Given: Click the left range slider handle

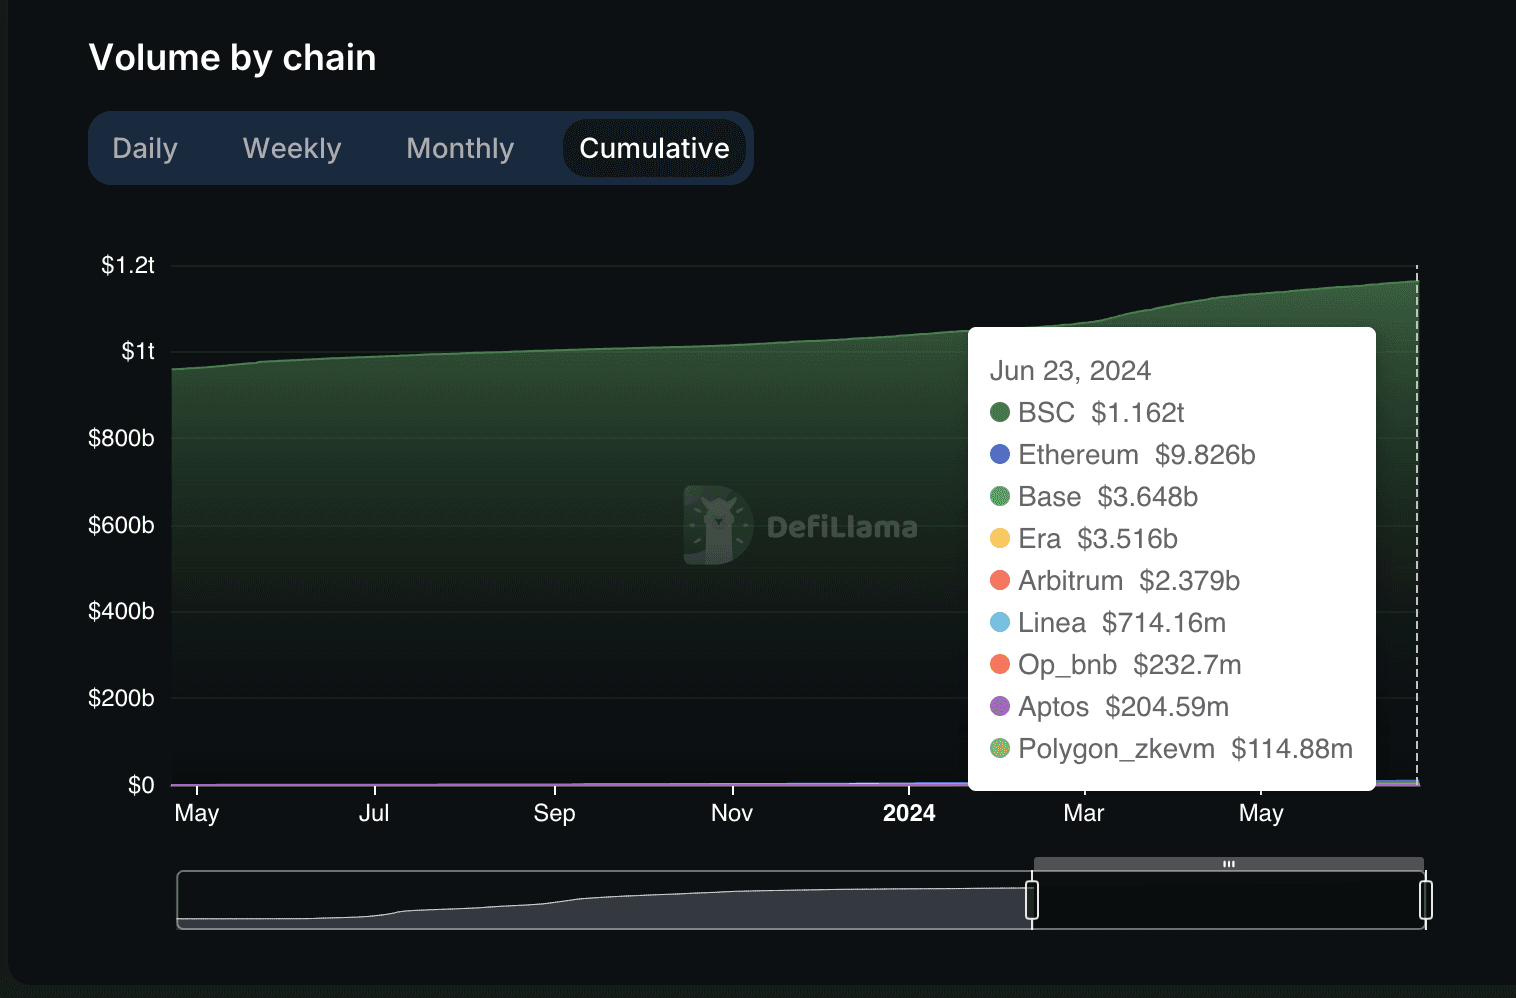Looking at the screenshot, I should (1032, 900).
